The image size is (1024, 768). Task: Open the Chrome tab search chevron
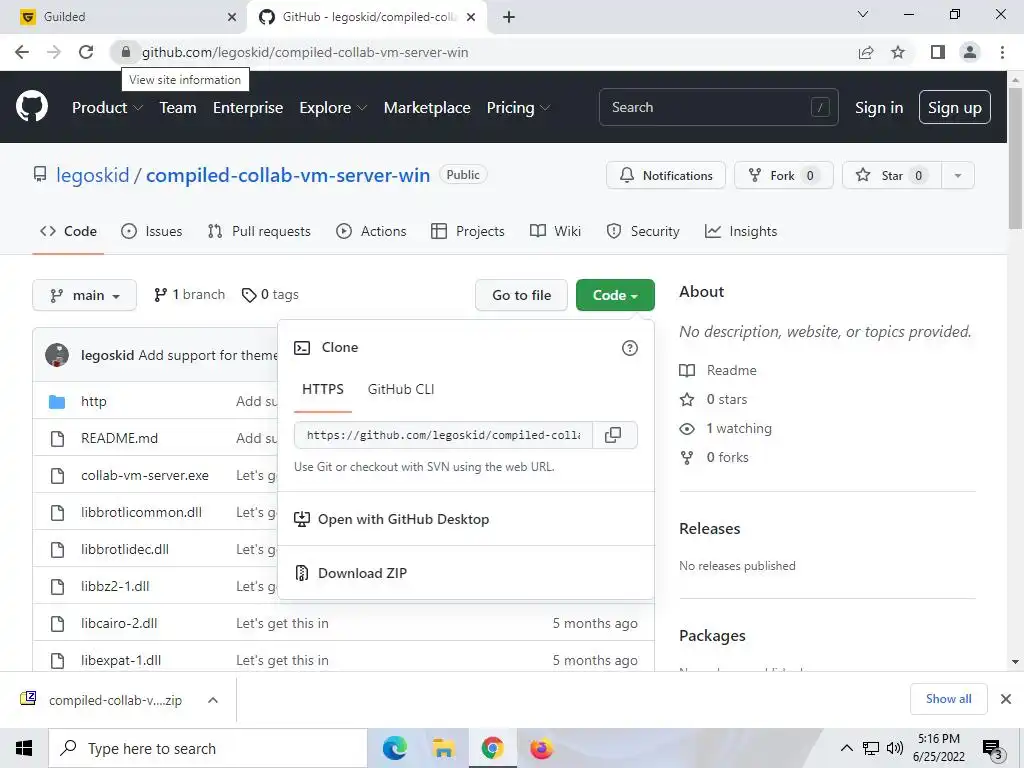[x=863, y=14]
